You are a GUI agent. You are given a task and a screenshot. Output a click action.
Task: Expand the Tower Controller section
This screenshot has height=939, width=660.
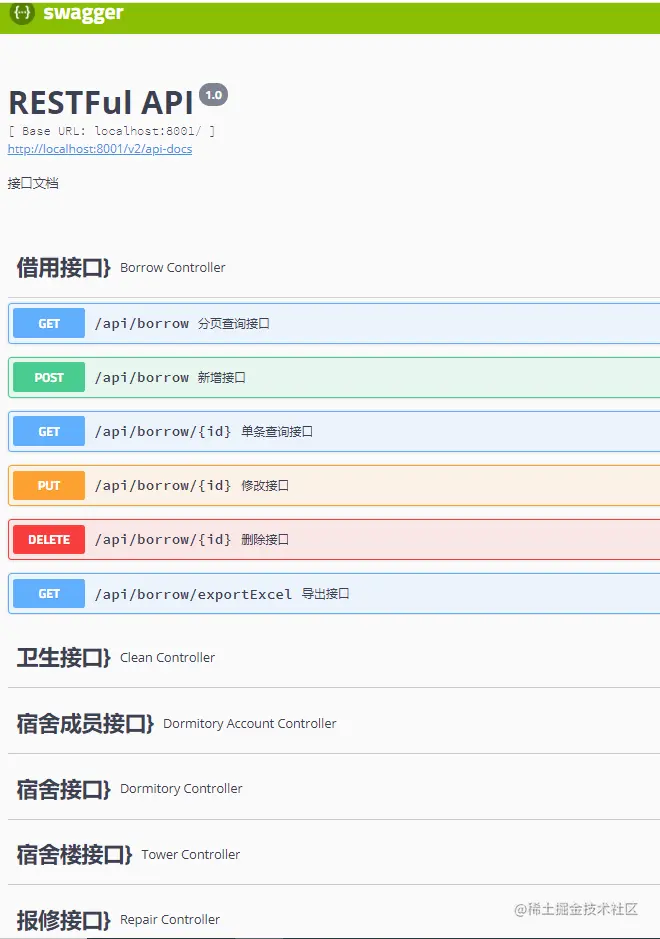pyautogui.click(x=334, y=855)
